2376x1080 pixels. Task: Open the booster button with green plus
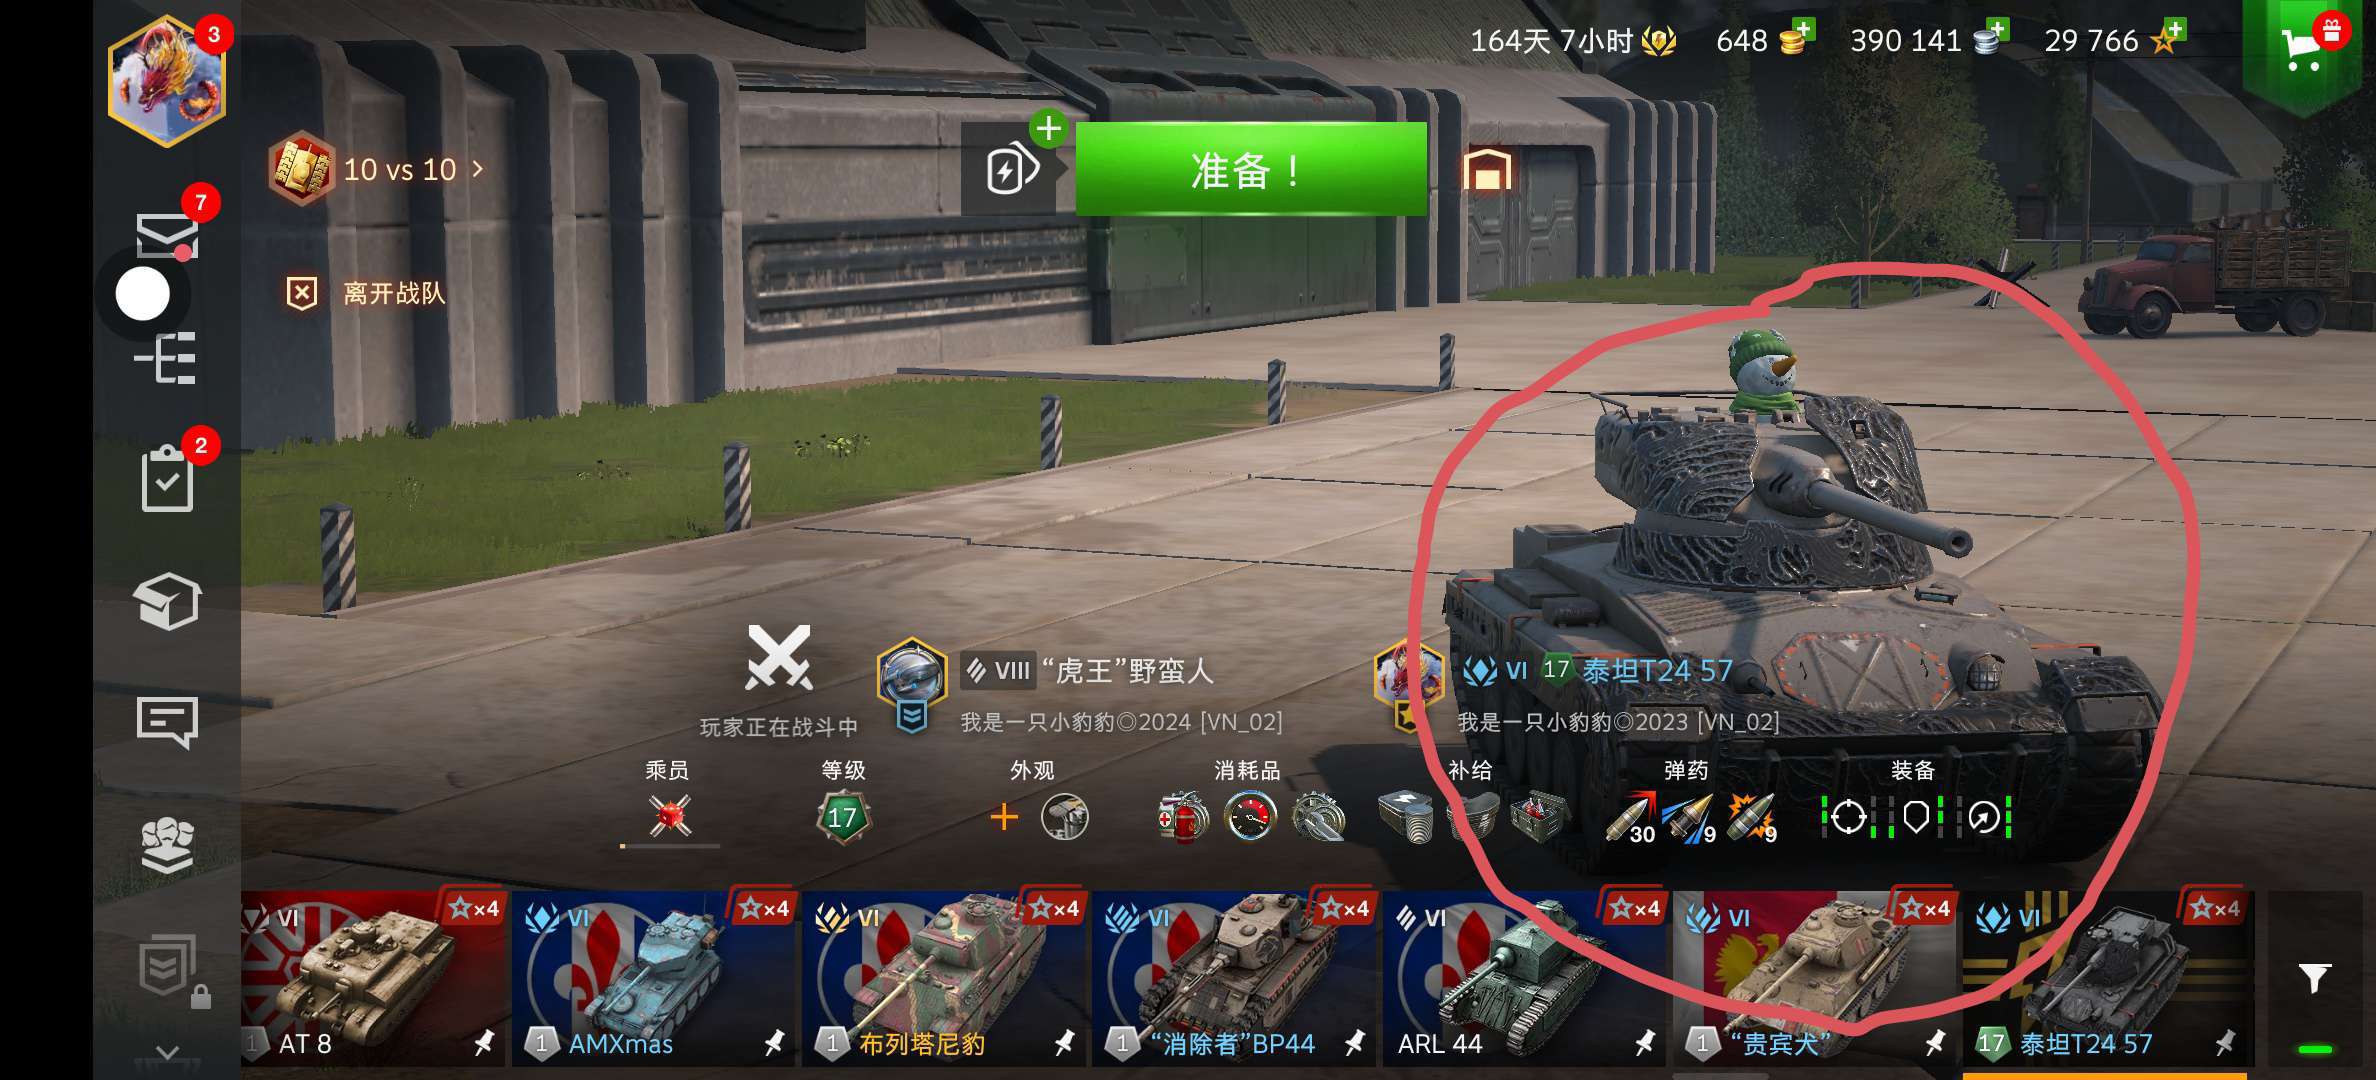click(1012, 167)
